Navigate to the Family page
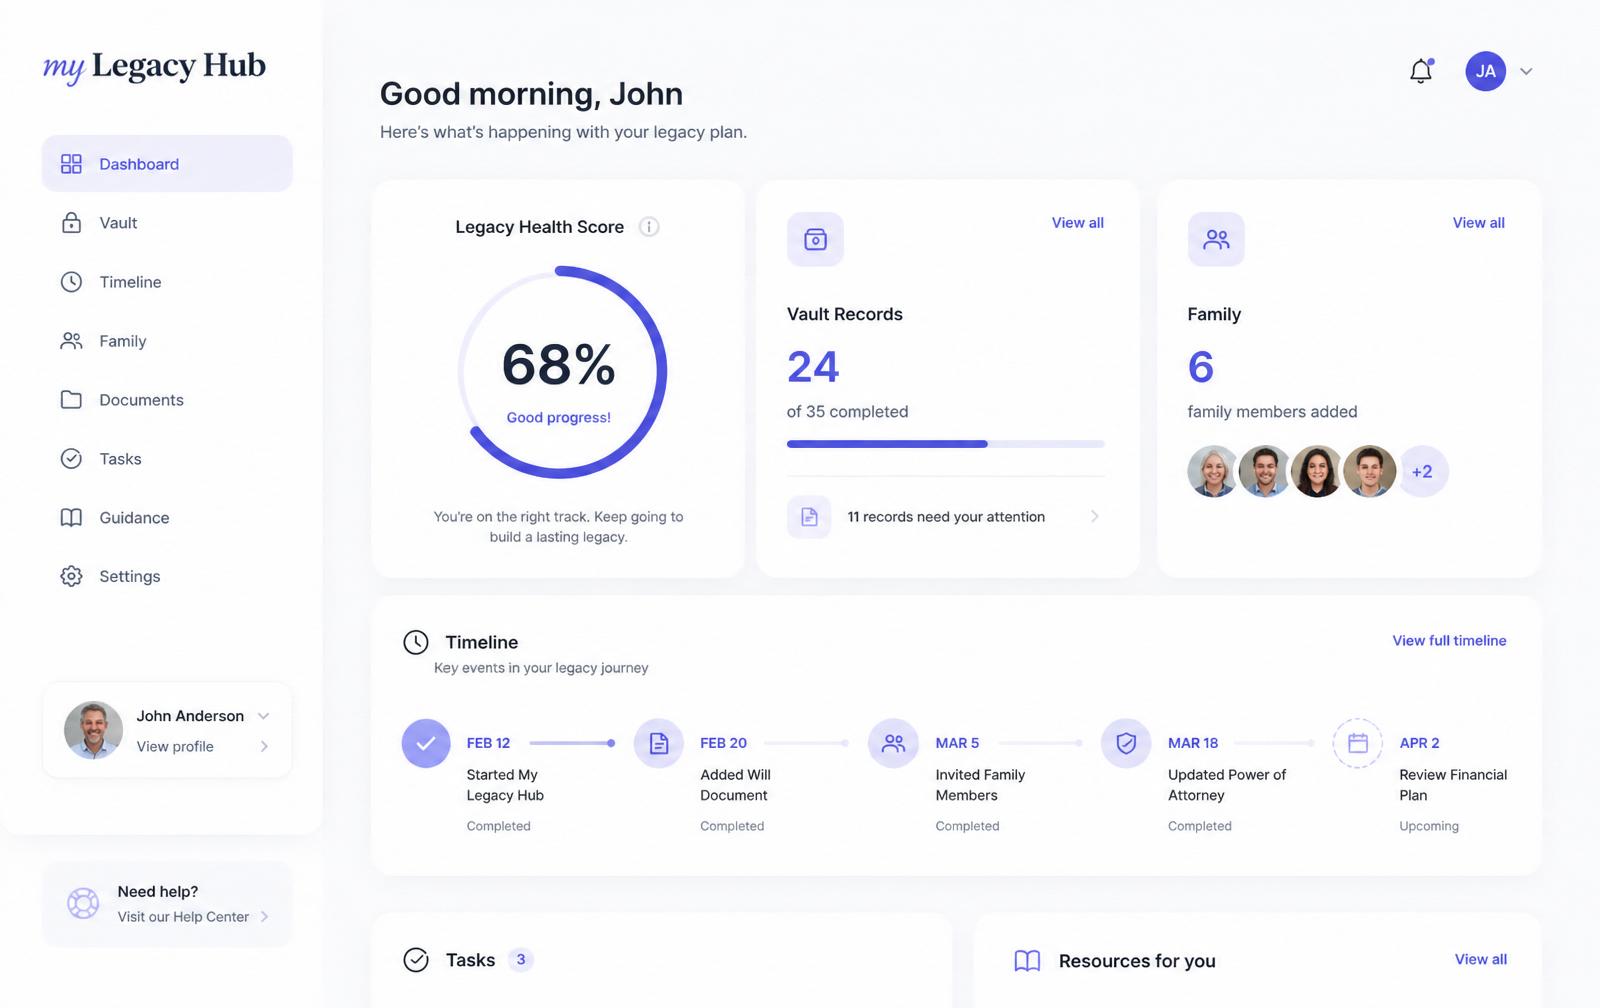Screen dimensions: 1600x1008 click(167, 341)
